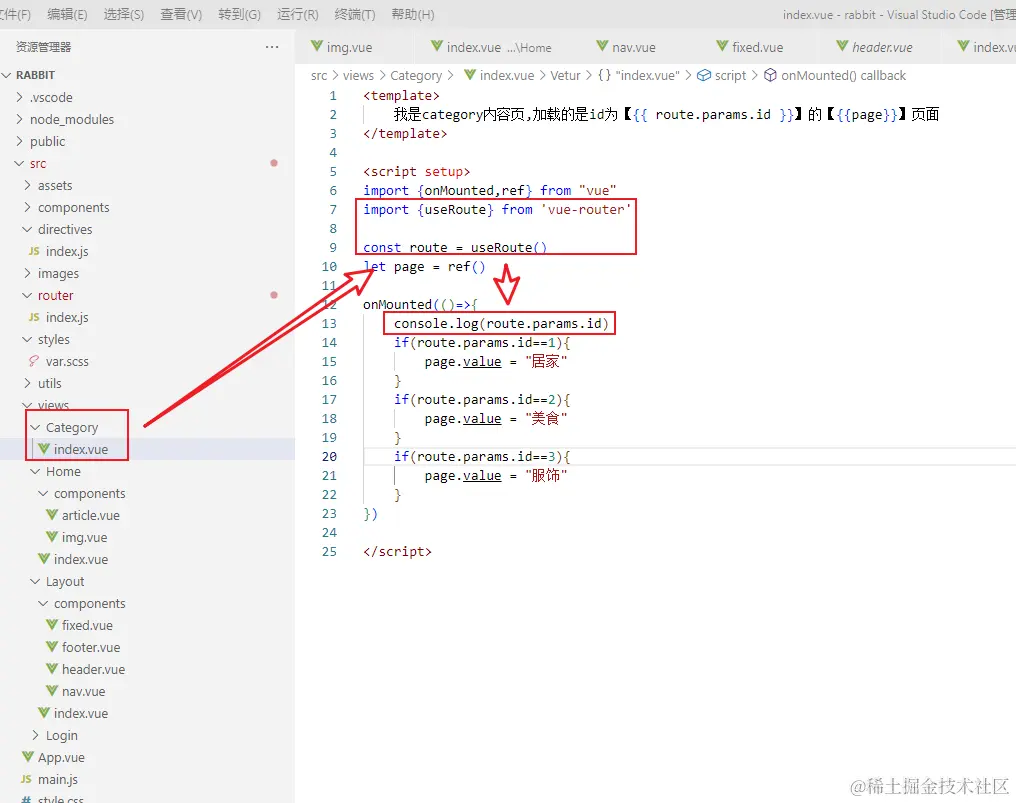The height and width of the screenshot is (803, 1016).
Task: Click JS icon of router index.js
Action: 34,317
